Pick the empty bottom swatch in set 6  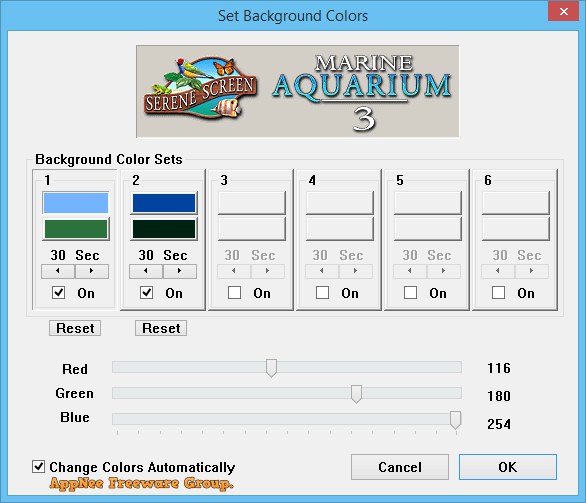(x=516, y=229)
